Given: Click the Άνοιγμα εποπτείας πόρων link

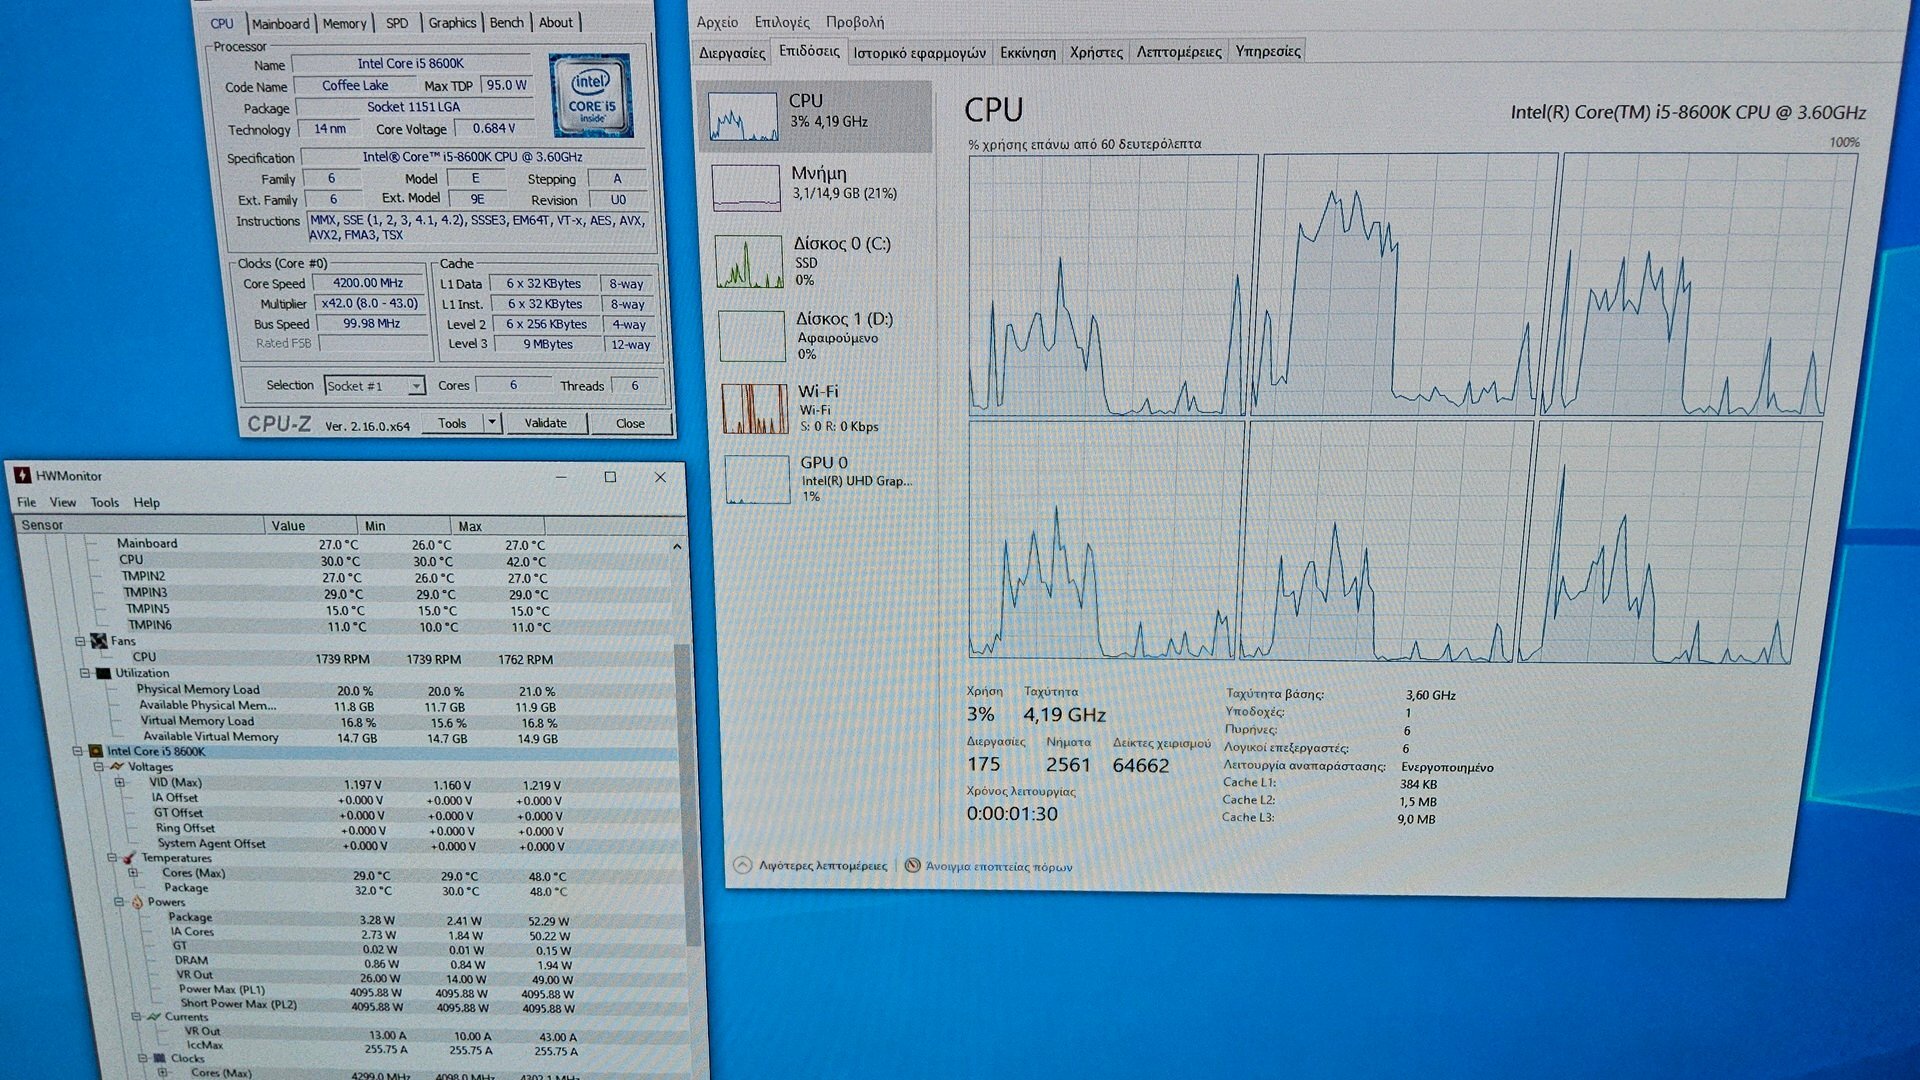Looking at the screenshot, I should tap(998, 866).
